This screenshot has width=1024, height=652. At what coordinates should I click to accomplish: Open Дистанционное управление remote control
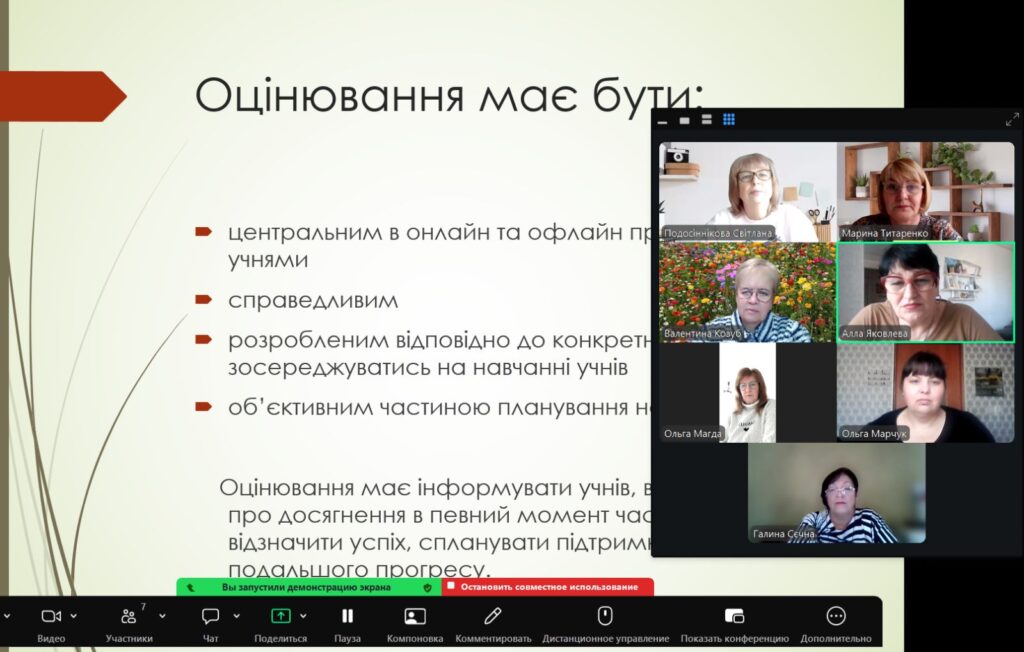[605, 615]
